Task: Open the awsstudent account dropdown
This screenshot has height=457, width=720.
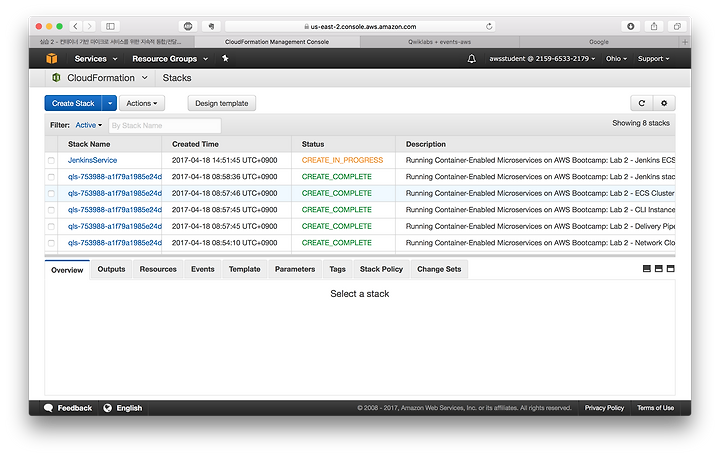Action: point(542,59)
